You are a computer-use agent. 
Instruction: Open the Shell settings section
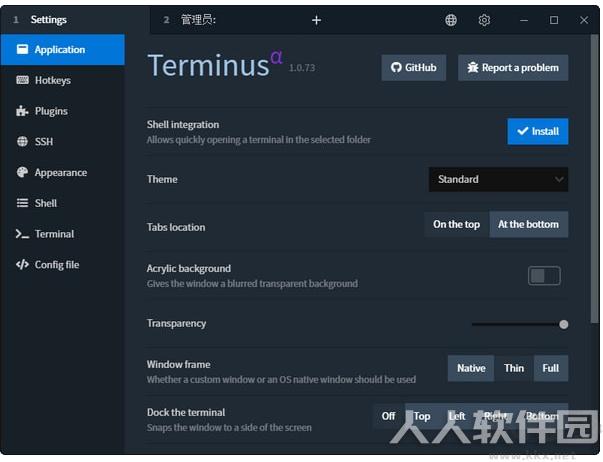coord(62,203)
